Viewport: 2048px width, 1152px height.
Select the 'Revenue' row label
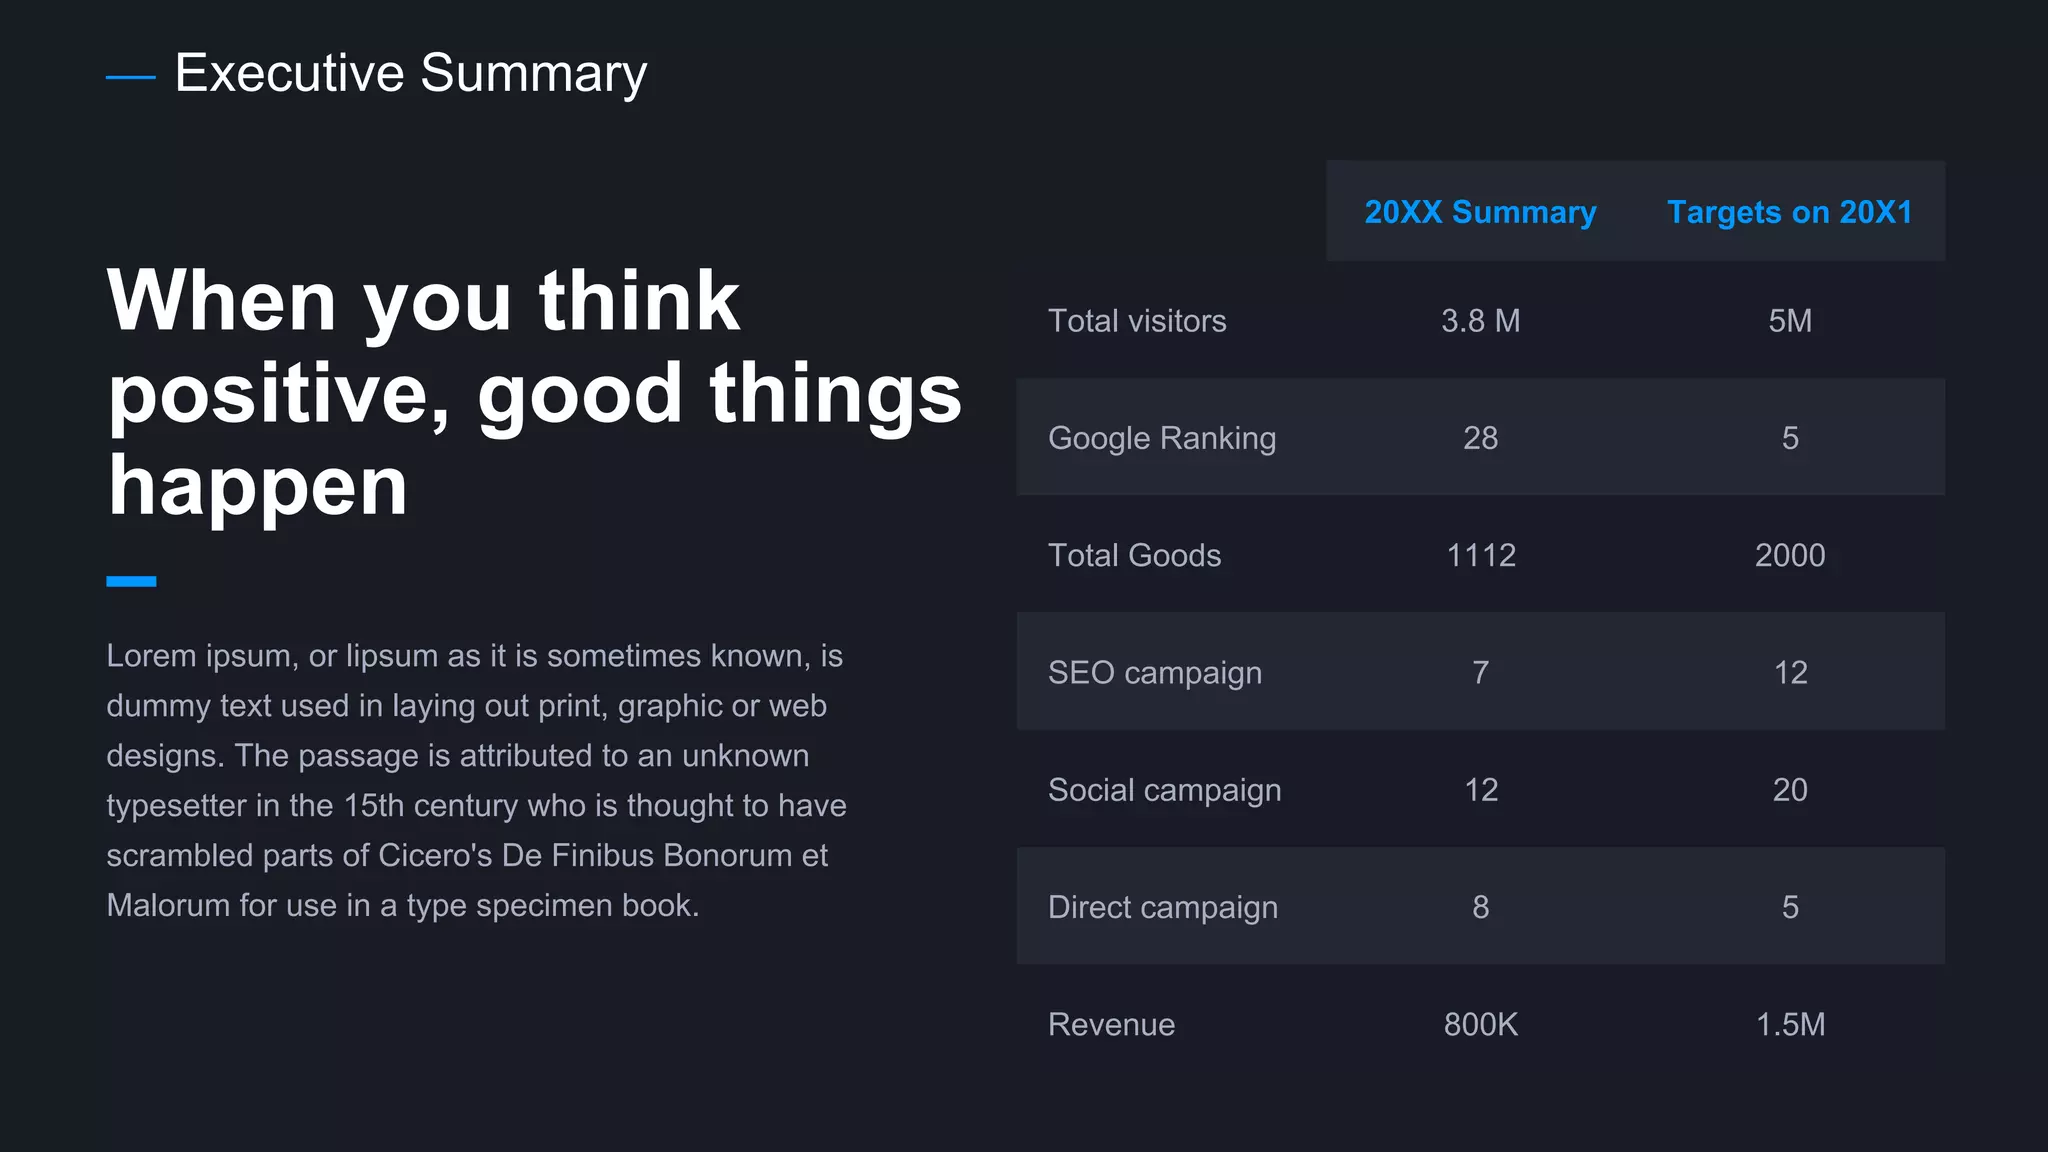point(1111,1024)
